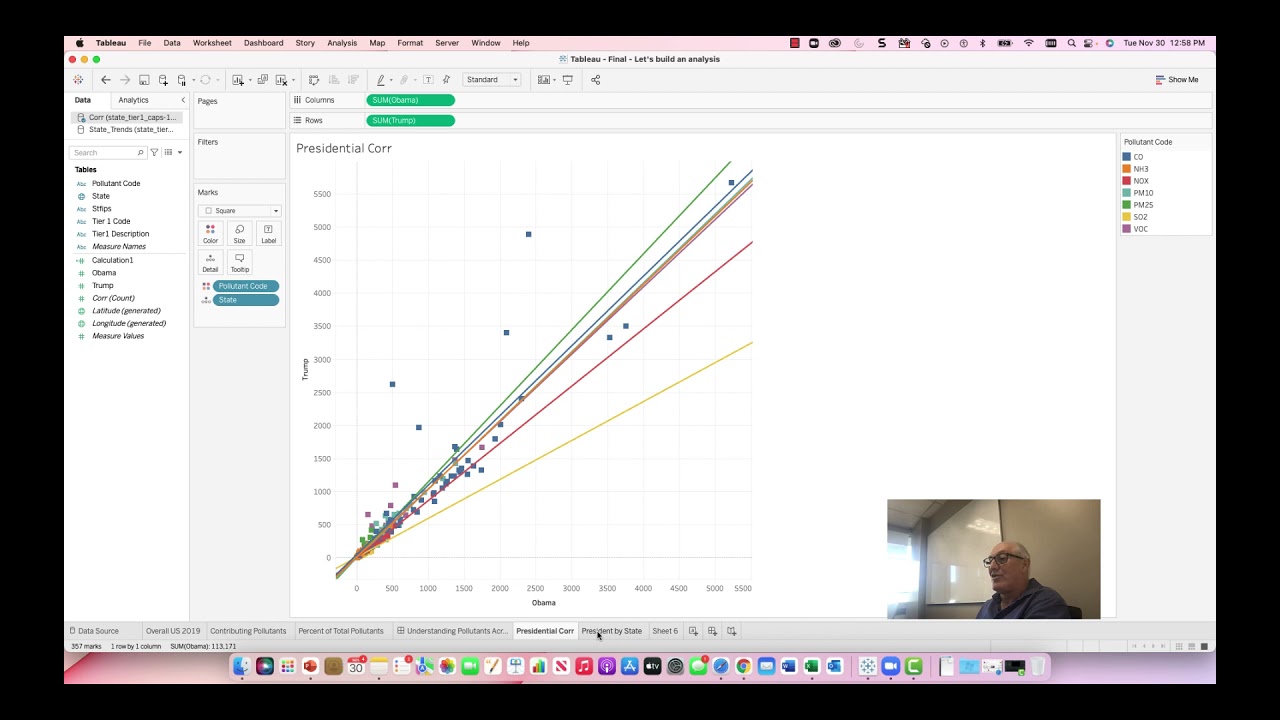The height and width of the screenshot is (720, 1280).
Task: Click the New Story icon at bottom
Action: point(731,631)
